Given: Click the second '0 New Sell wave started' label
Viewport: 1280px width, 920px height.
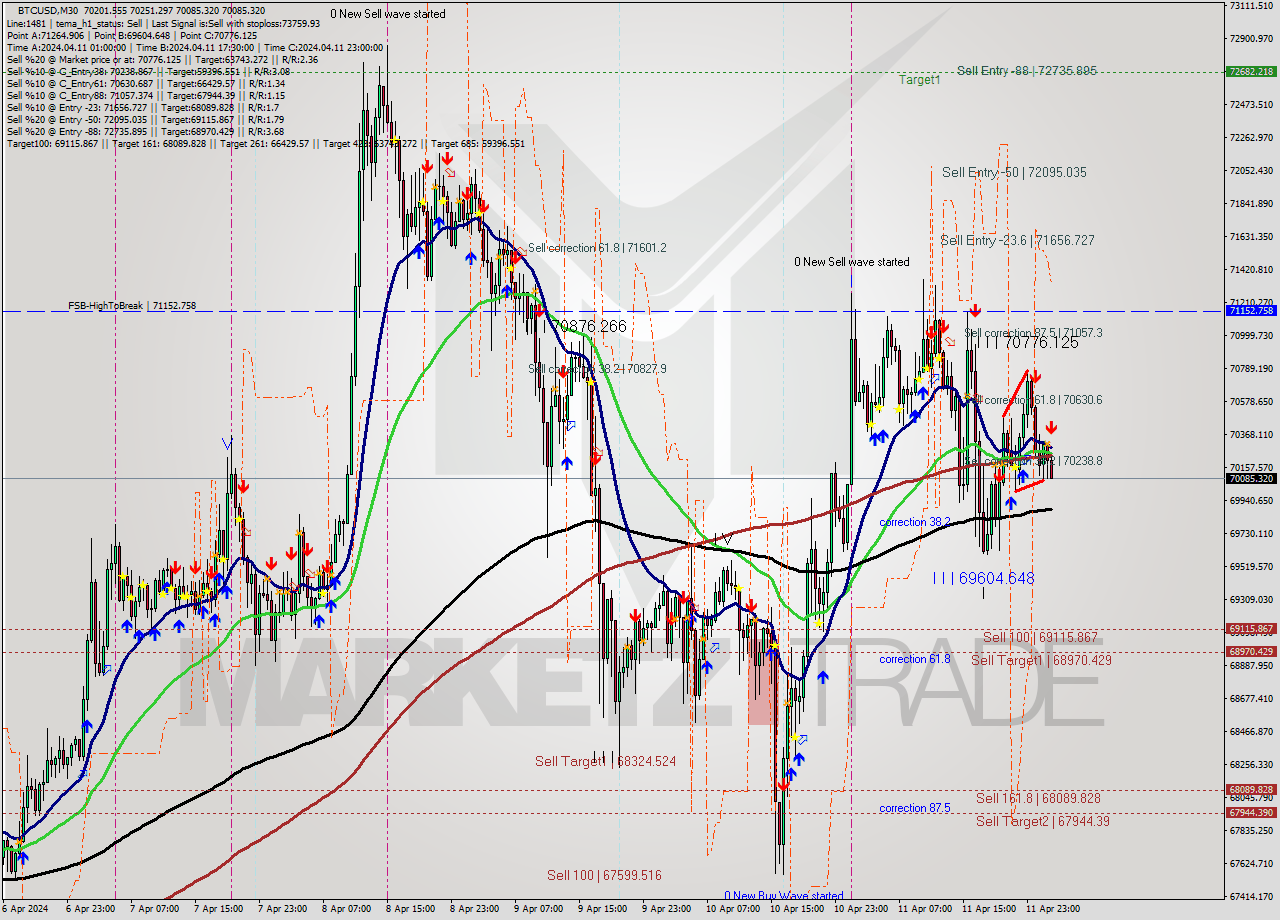Looking at the screenshot, I should (x=852, y=262).
